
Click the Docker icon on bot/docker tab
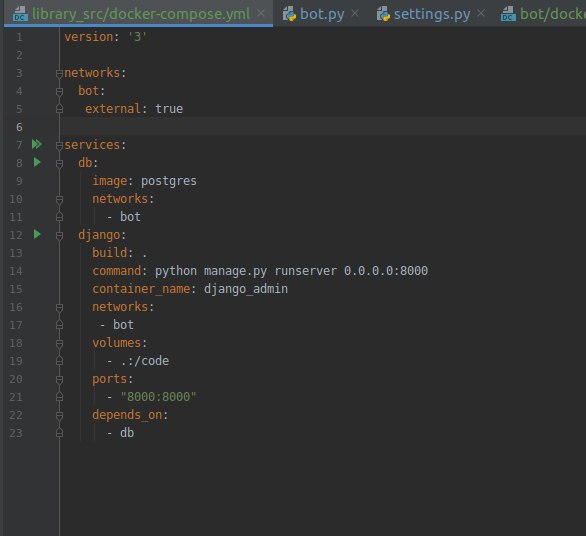508,14
